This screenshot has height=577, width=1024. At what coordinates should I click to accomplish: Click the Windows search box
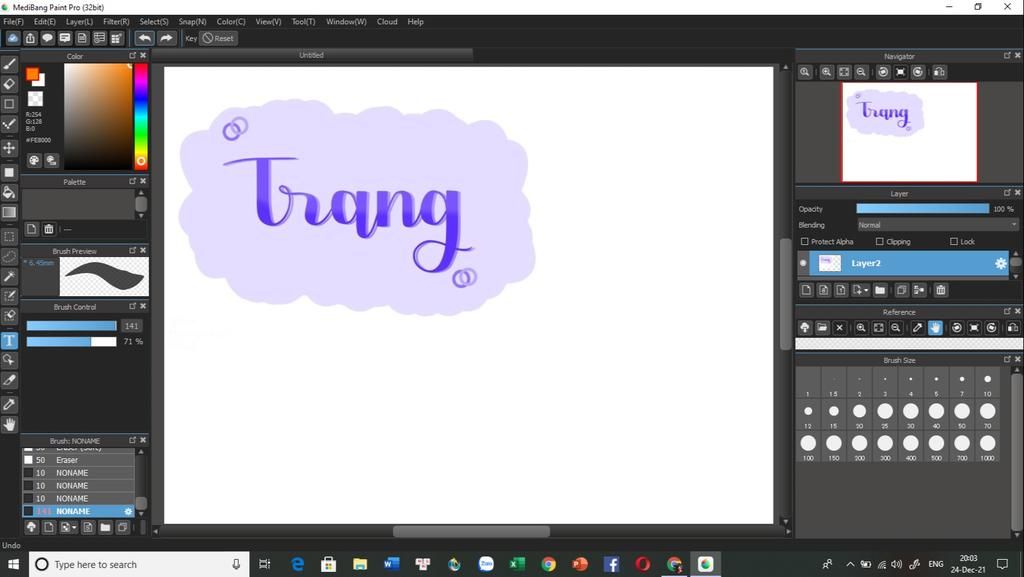(138, 564)
